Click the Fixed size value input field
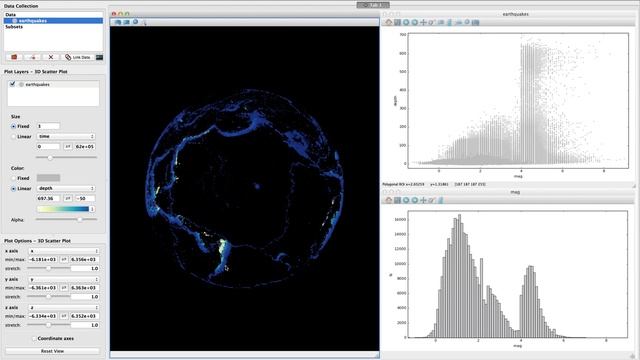Viewport: 640px width, 360px height. click(x=48, y=126)
